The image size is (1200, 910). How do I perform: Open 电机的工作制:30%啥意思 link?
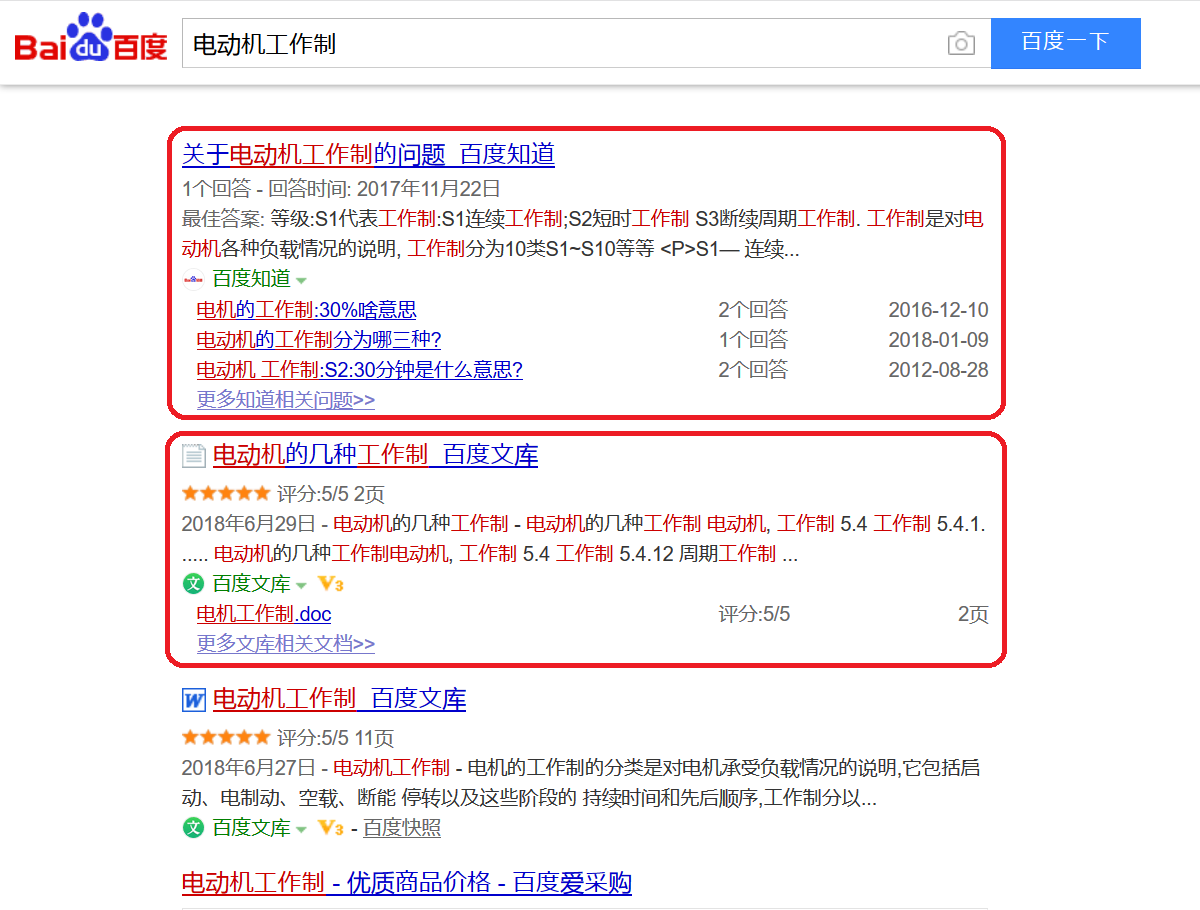(306, 310)
